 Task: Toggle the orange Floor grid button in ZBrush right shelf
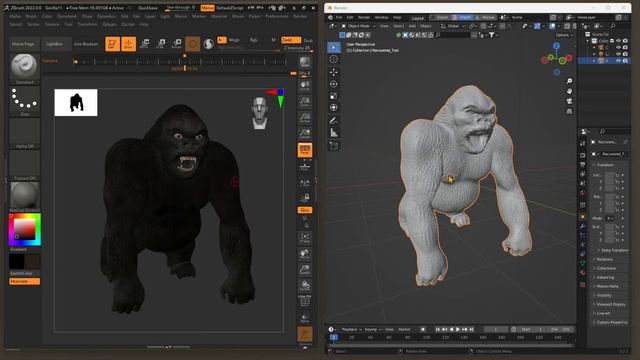305,150
